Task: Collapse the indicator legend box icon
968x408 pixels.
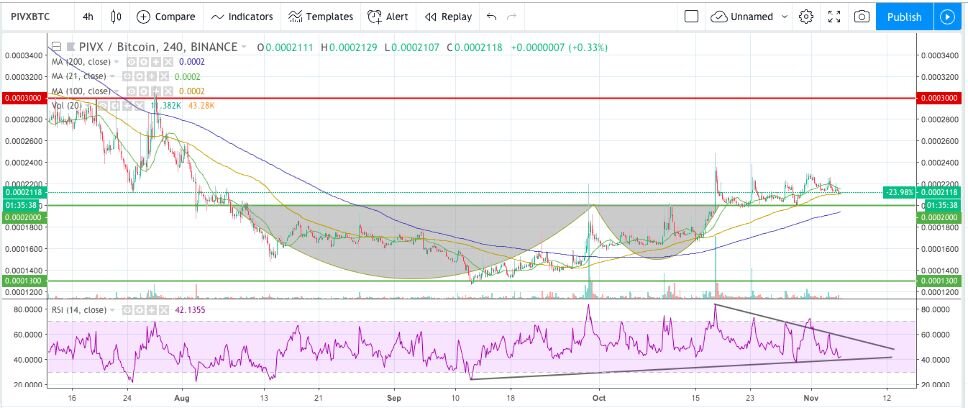Action: [x=56, y=46]
